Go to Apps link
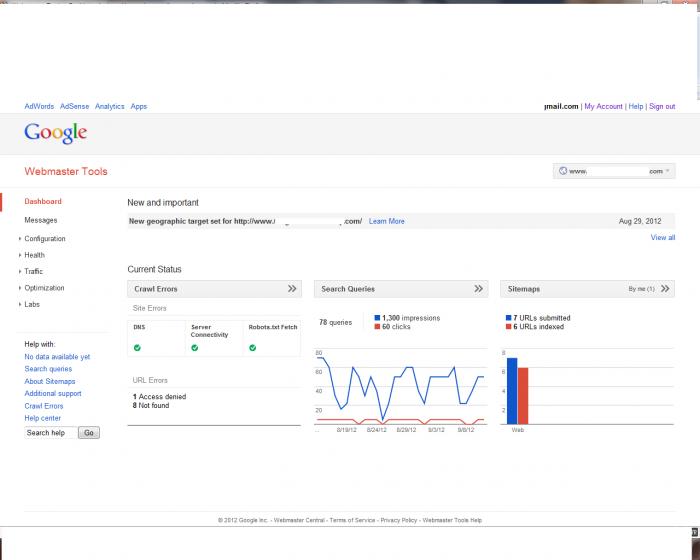This screenshot has width=700, height=560. (139, 106)
